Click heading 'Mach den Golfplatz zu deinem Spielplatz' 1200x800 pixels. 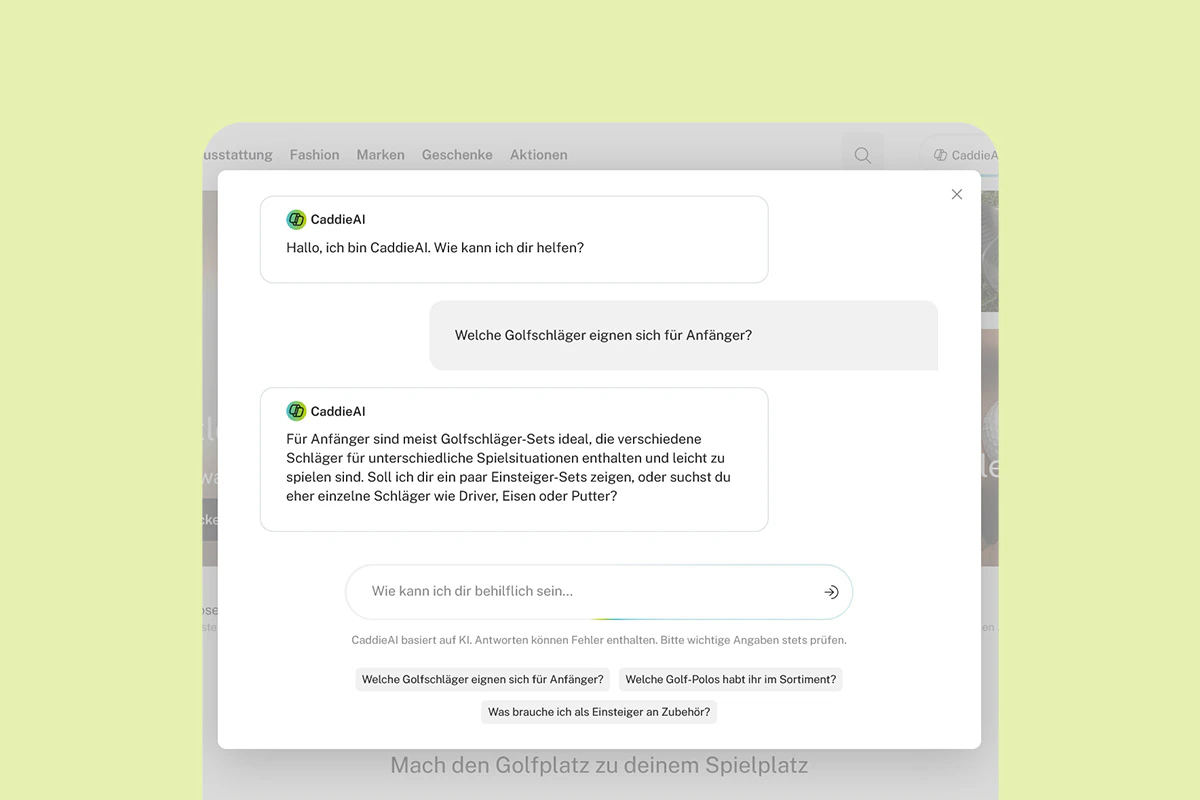tap(599, 766)
